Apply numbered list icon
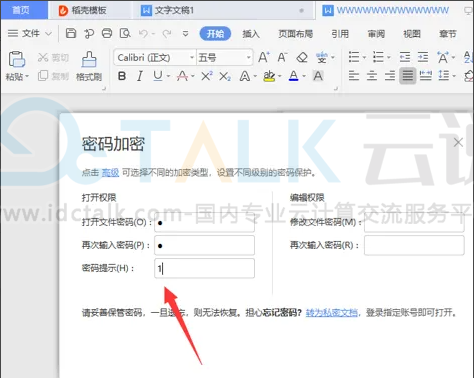The height and width of the screenshot is (378, 474). (378, 57)
